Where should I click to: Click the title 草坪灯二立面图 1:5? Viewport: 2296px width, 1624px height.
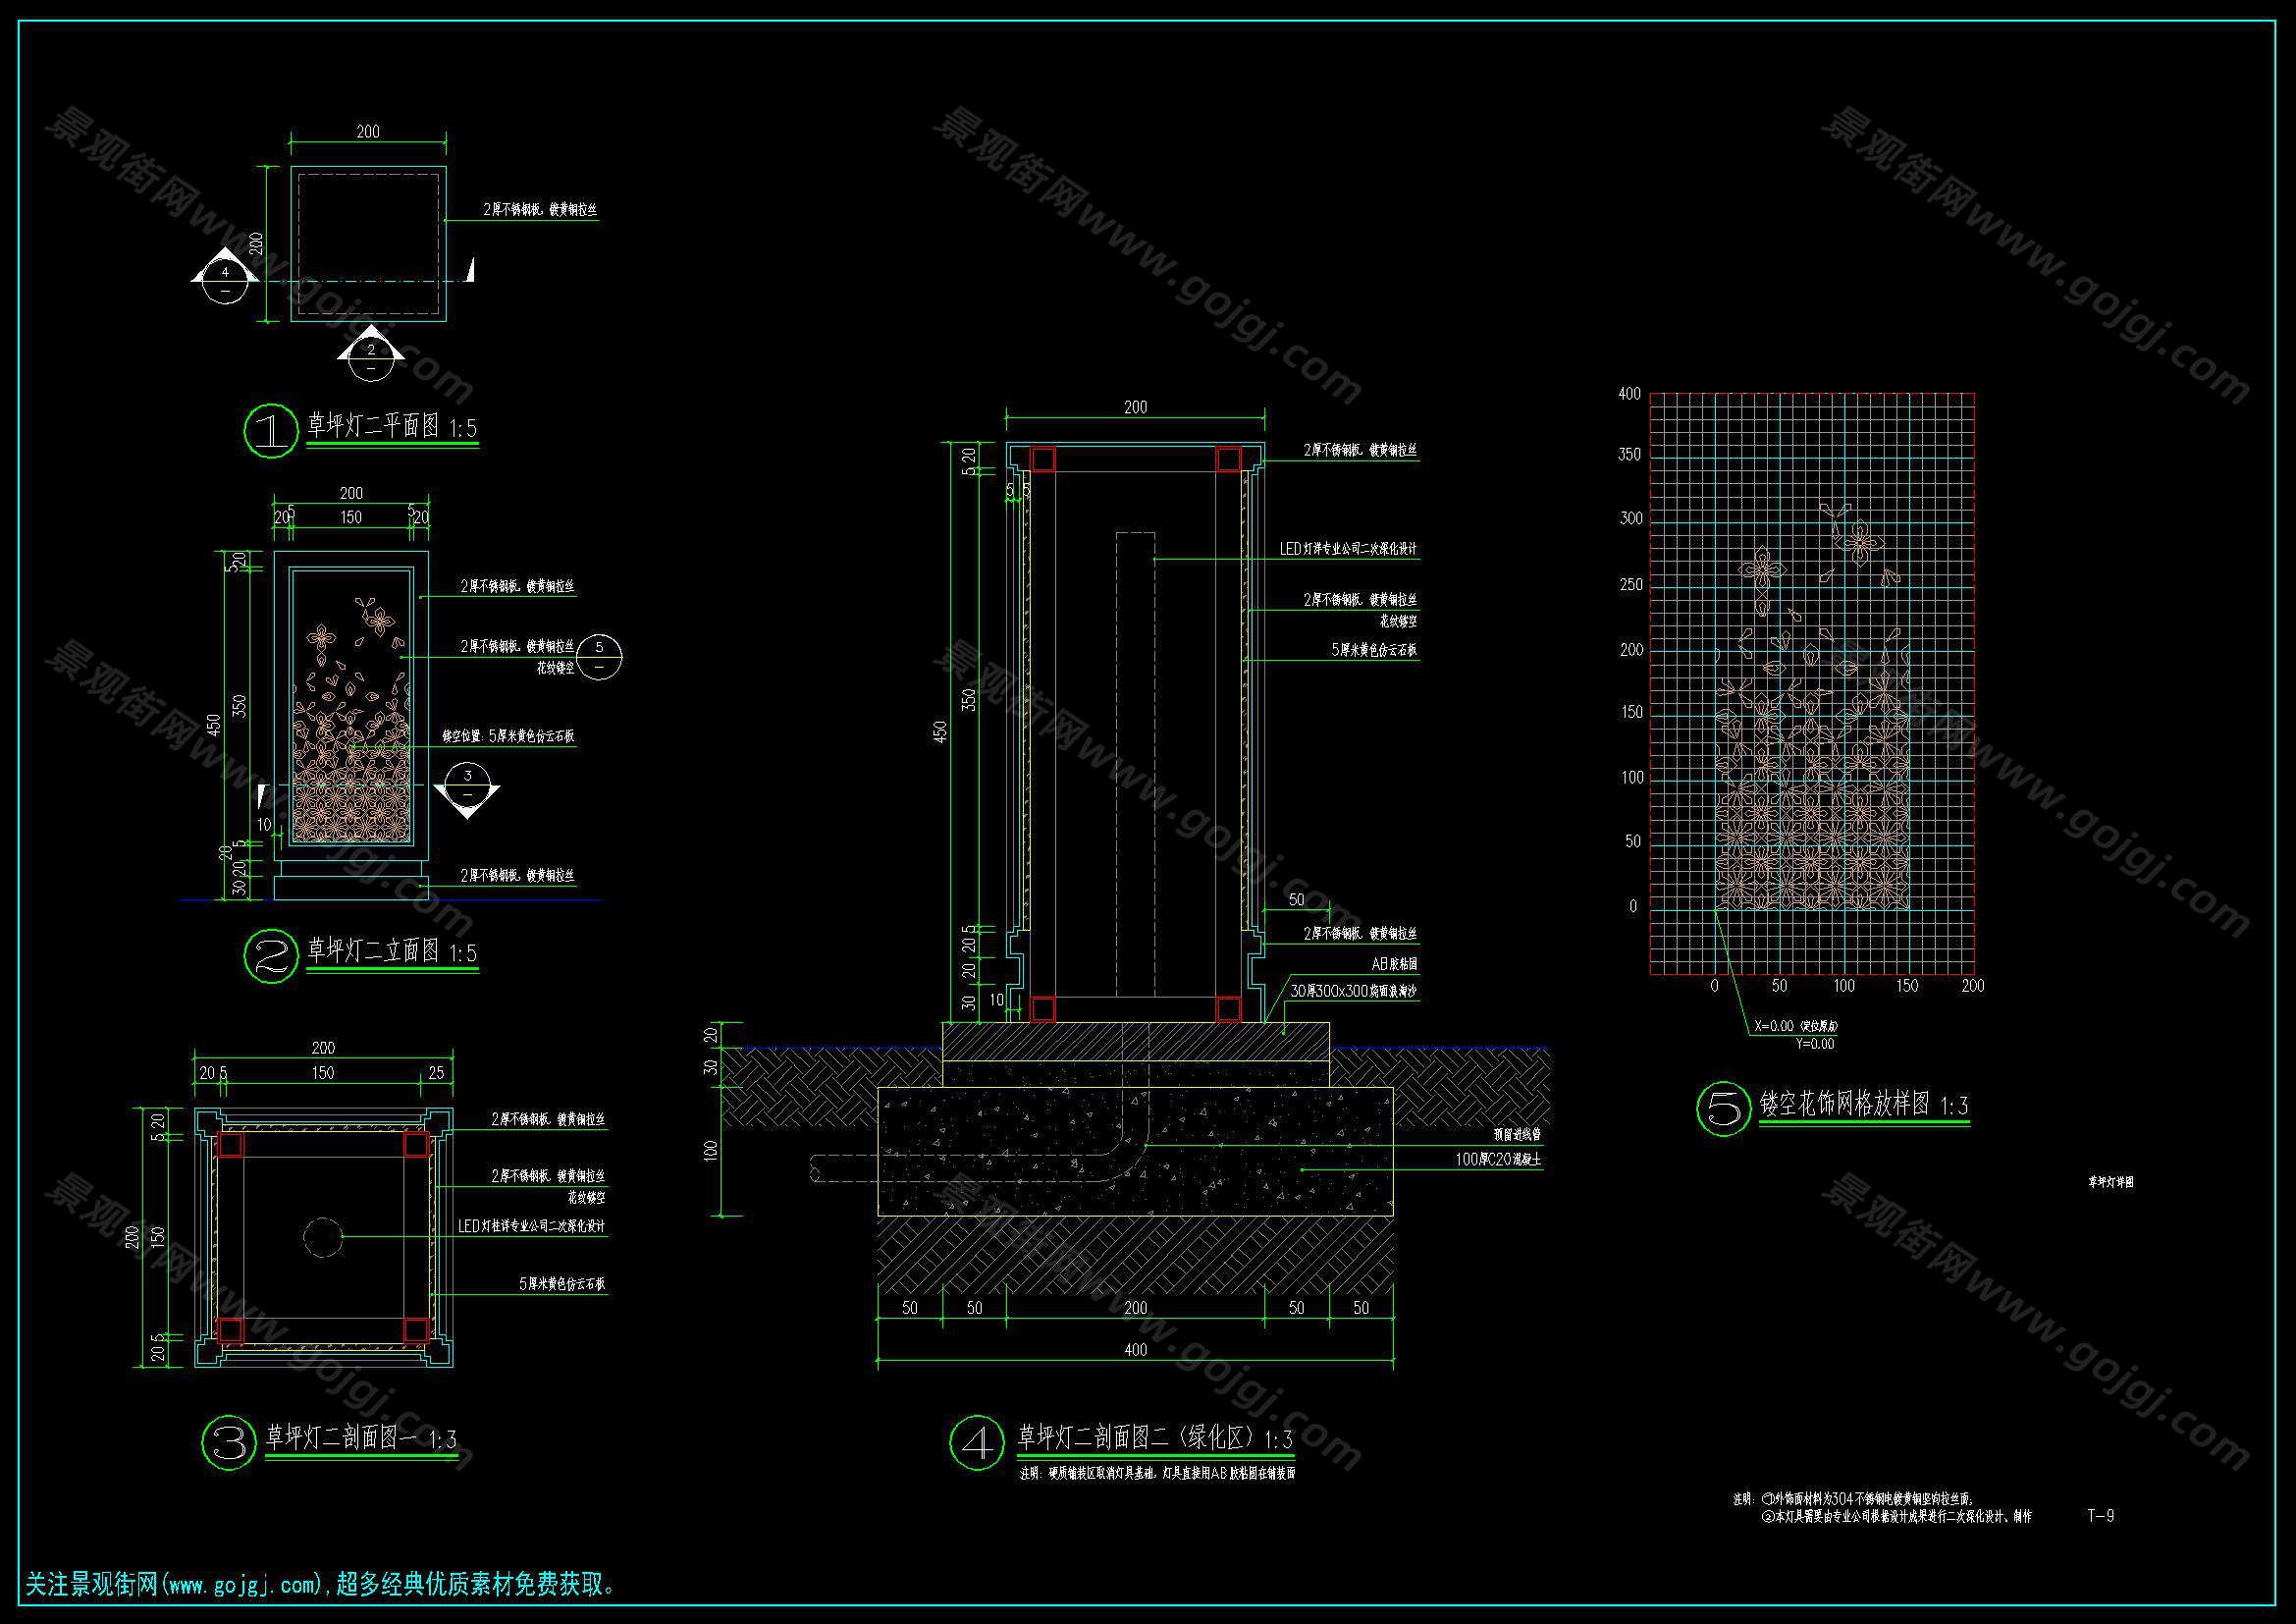(x=392, y=951)
